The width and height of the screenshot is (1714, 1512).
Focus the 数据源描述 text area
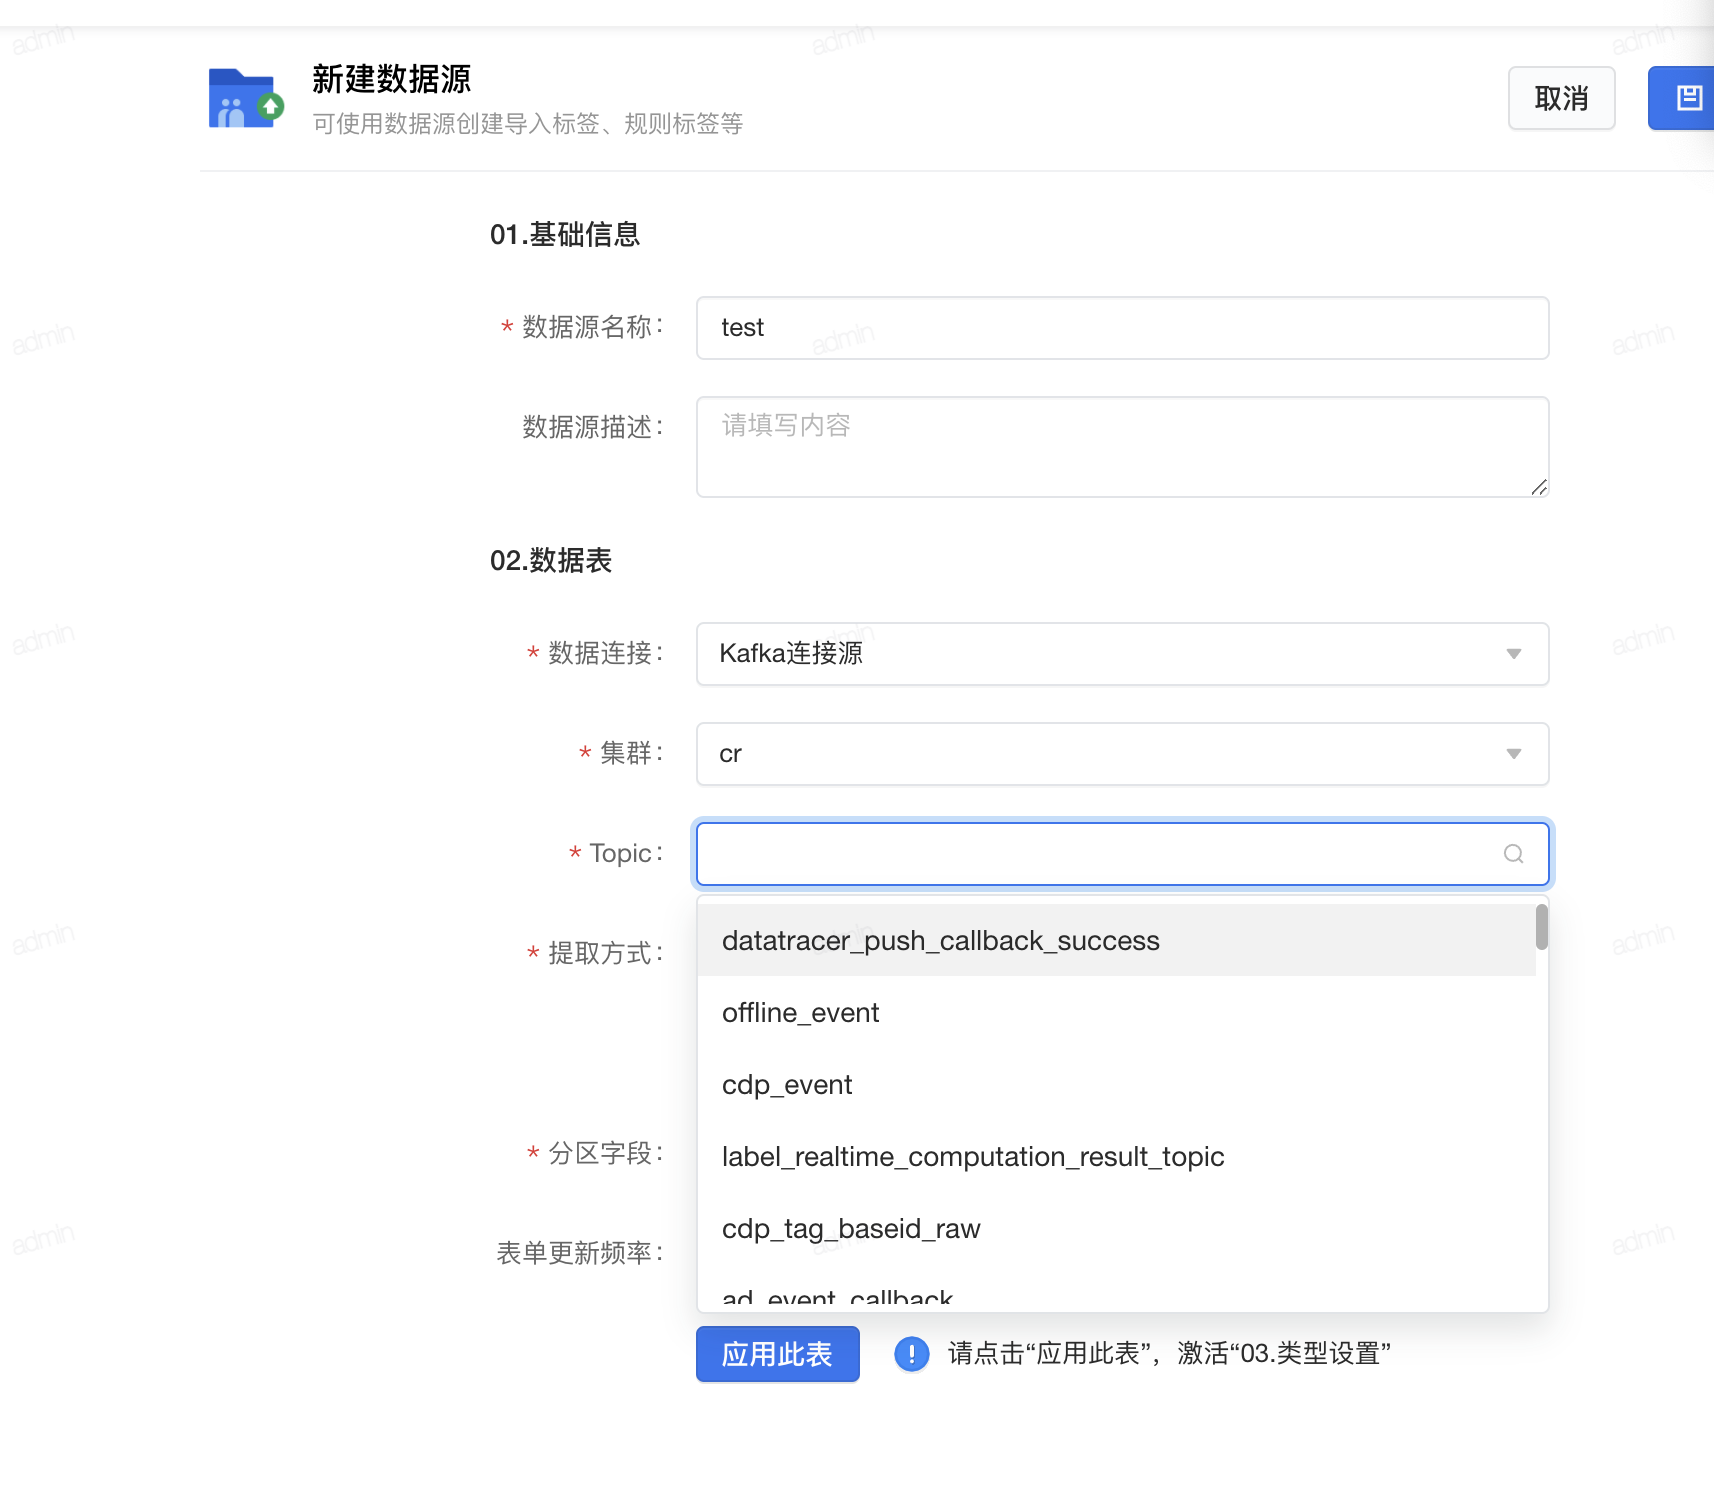point(1122,446)
